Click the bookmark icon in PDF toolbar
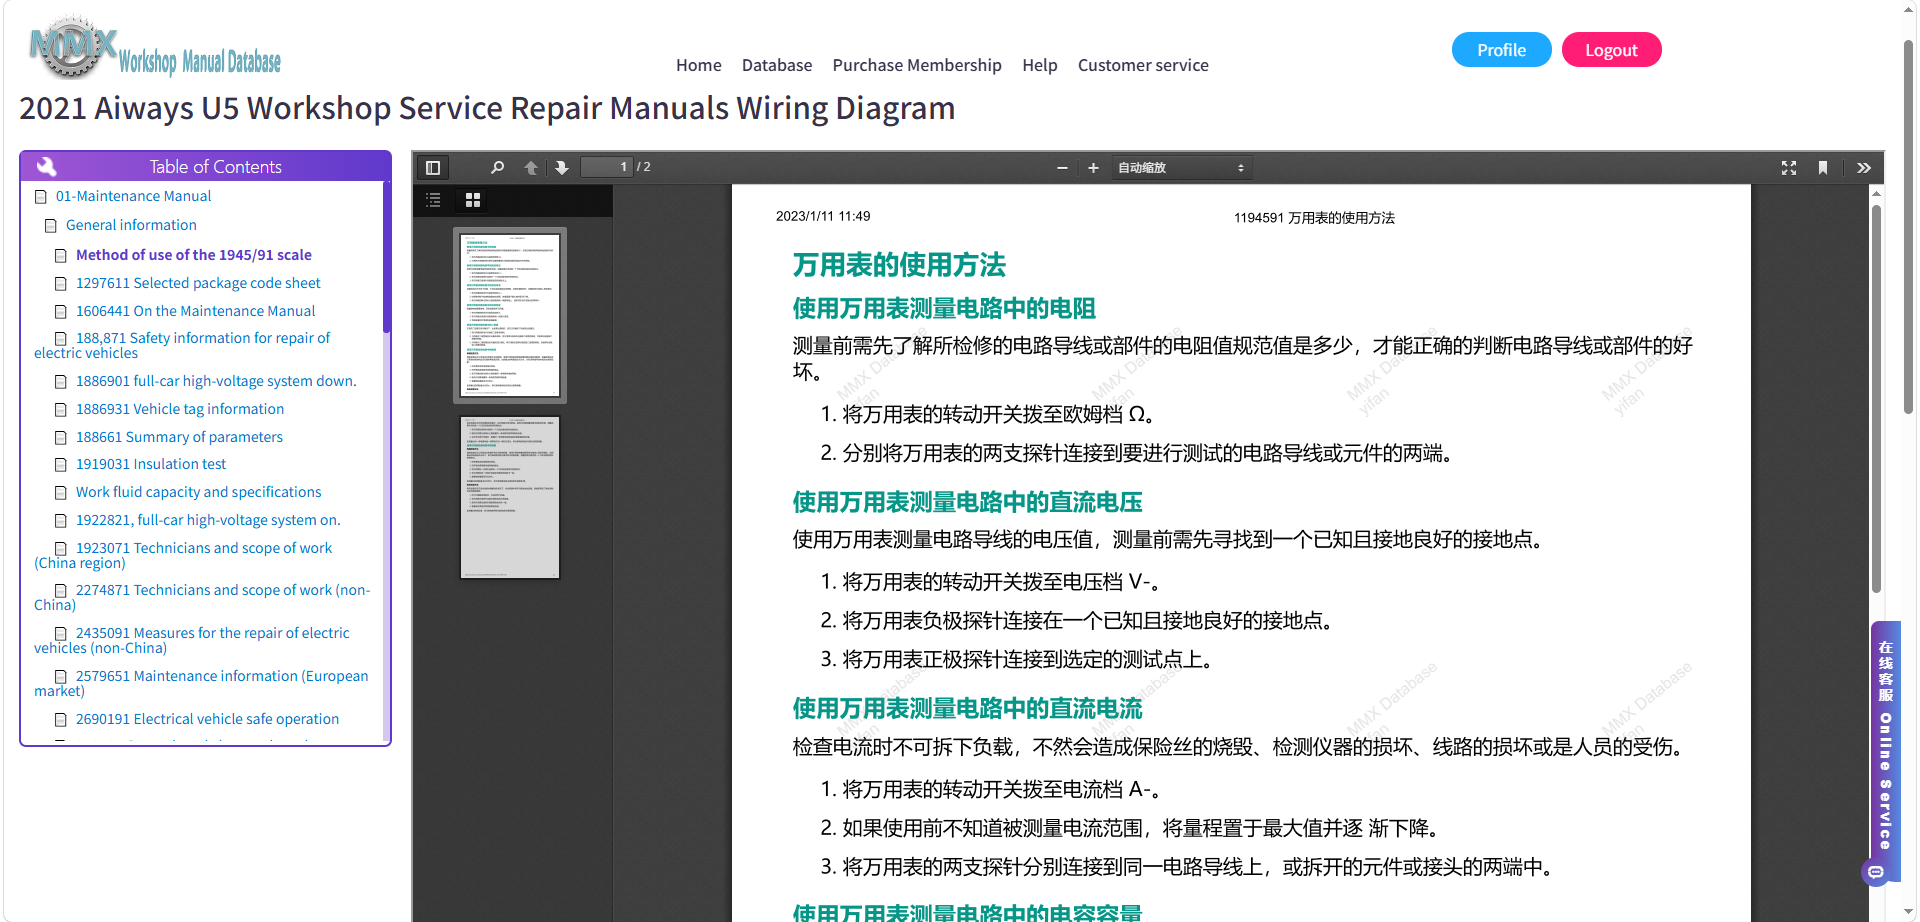The width and height of the screenshot is (1920, 922). [x=1823, y=168]
